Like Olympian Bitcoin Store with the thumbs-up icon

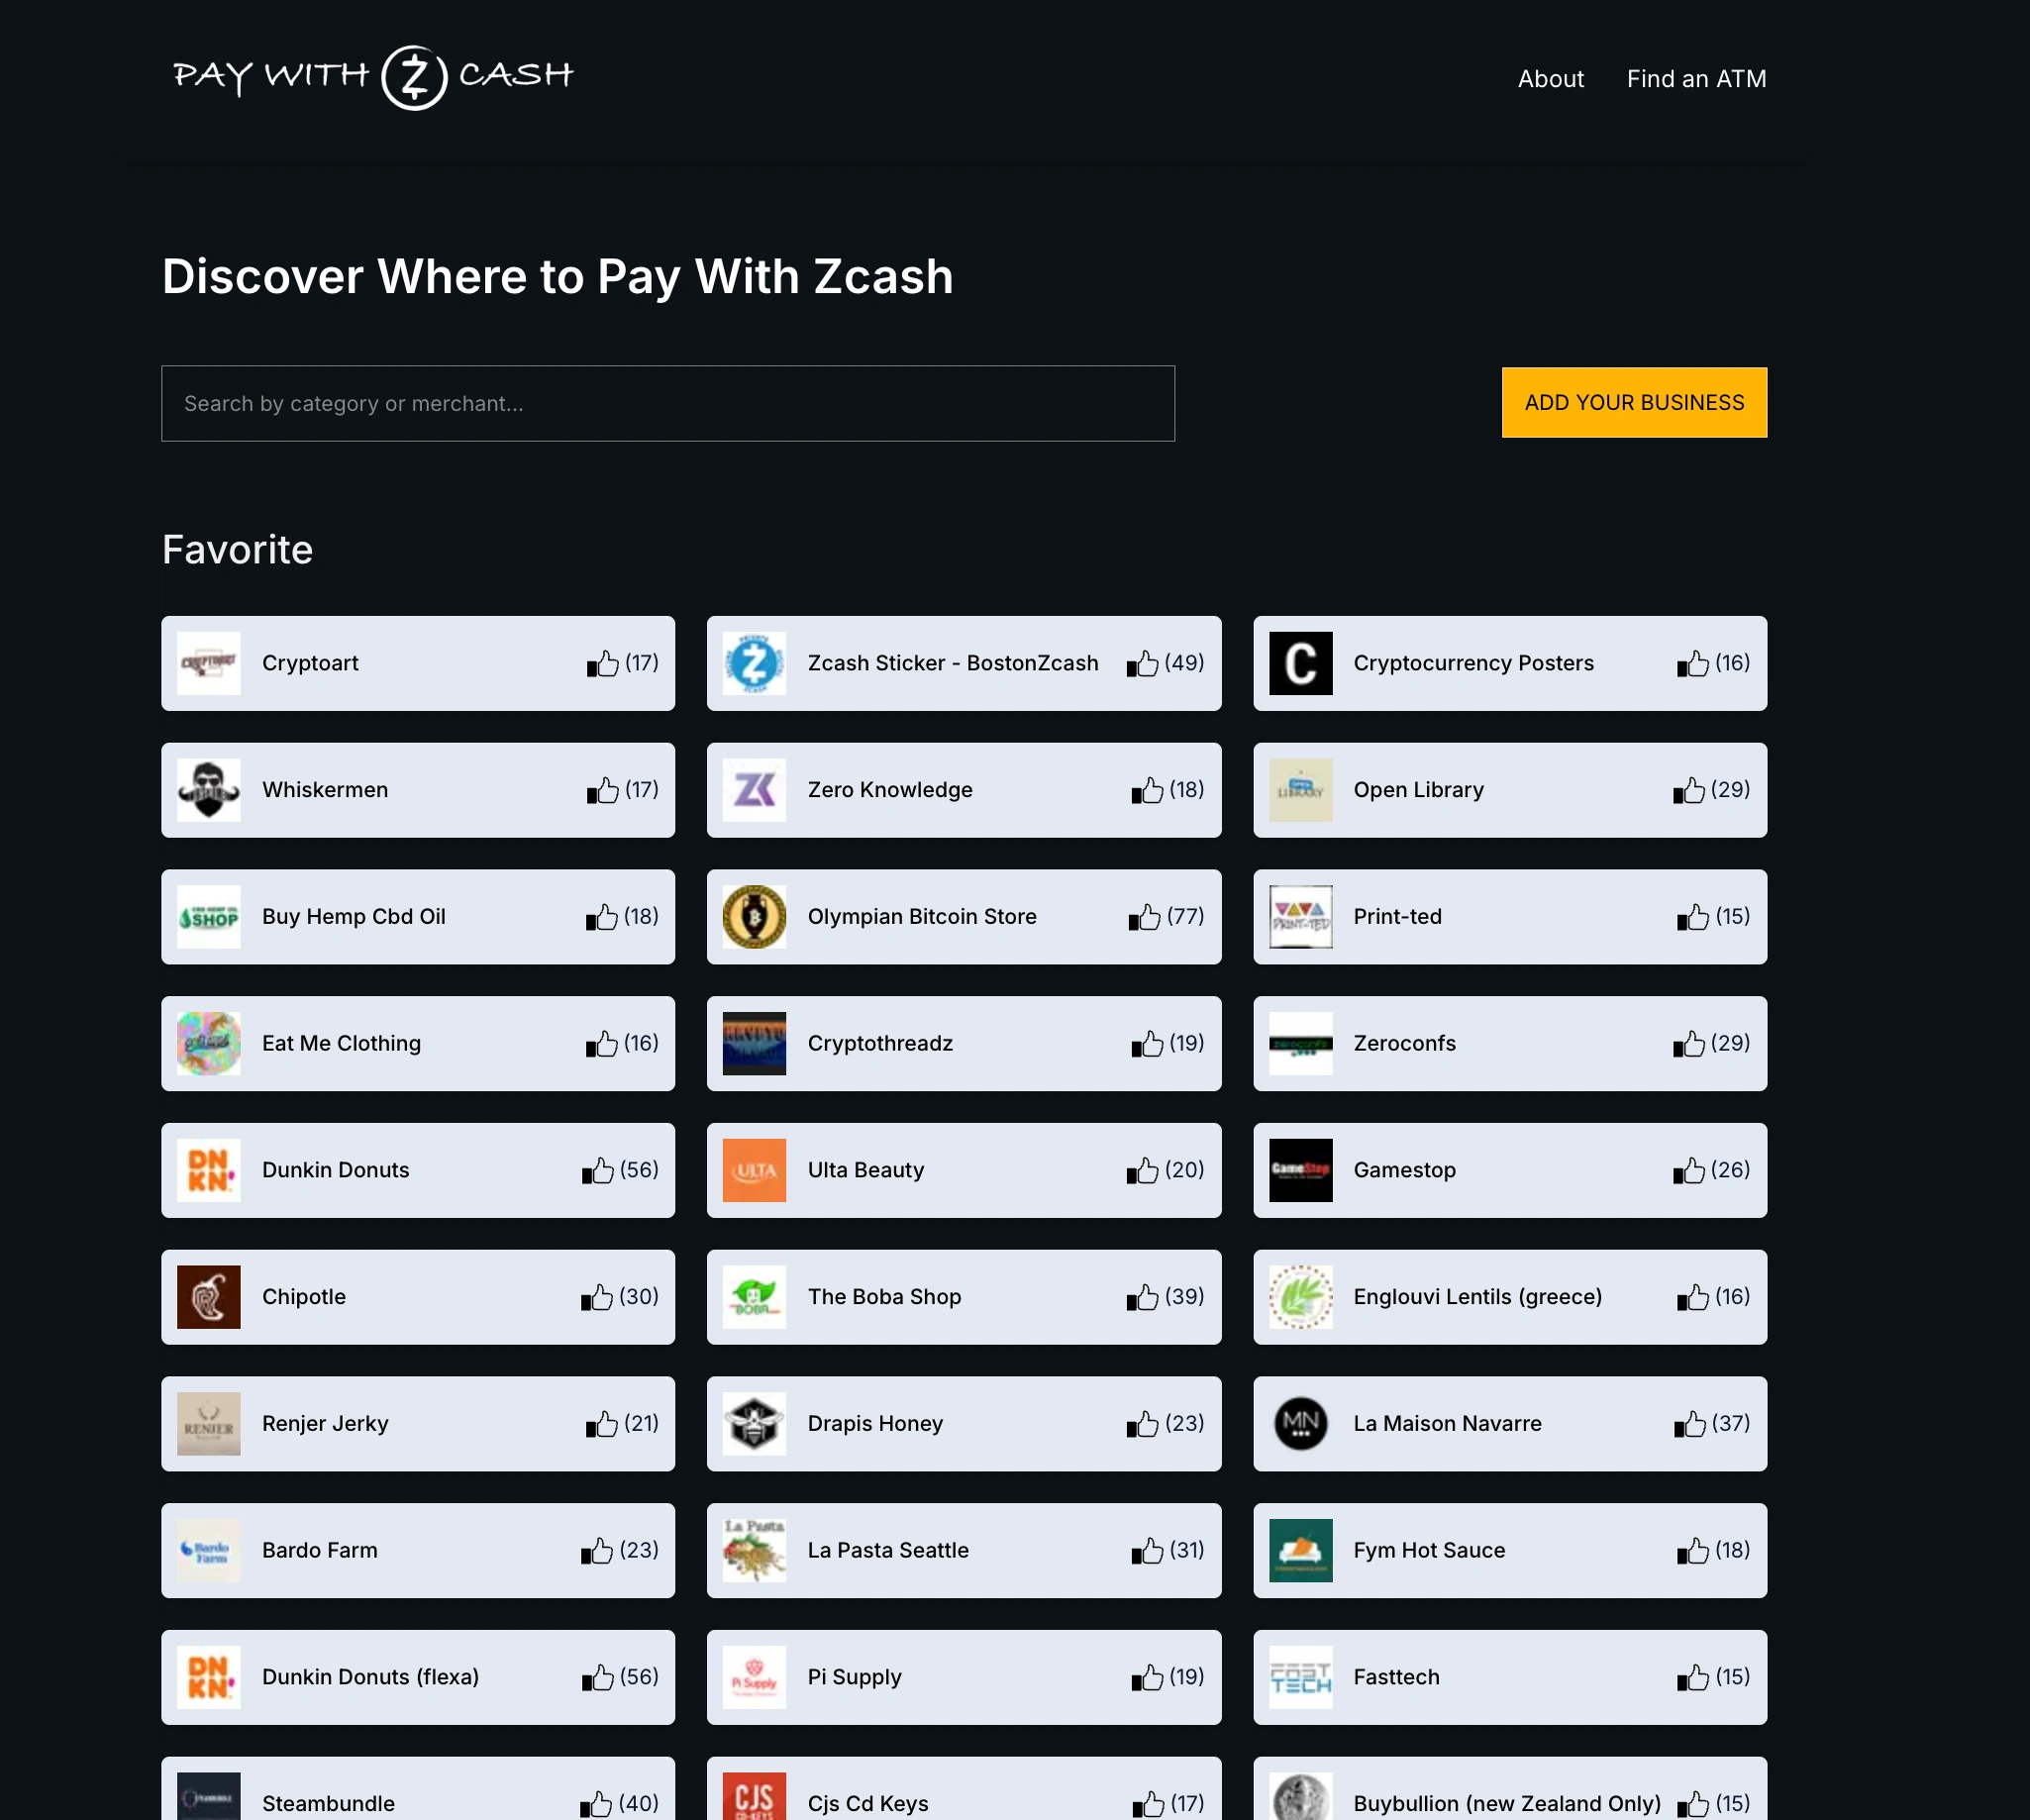pyautogui.click(x=1144, y=917)
